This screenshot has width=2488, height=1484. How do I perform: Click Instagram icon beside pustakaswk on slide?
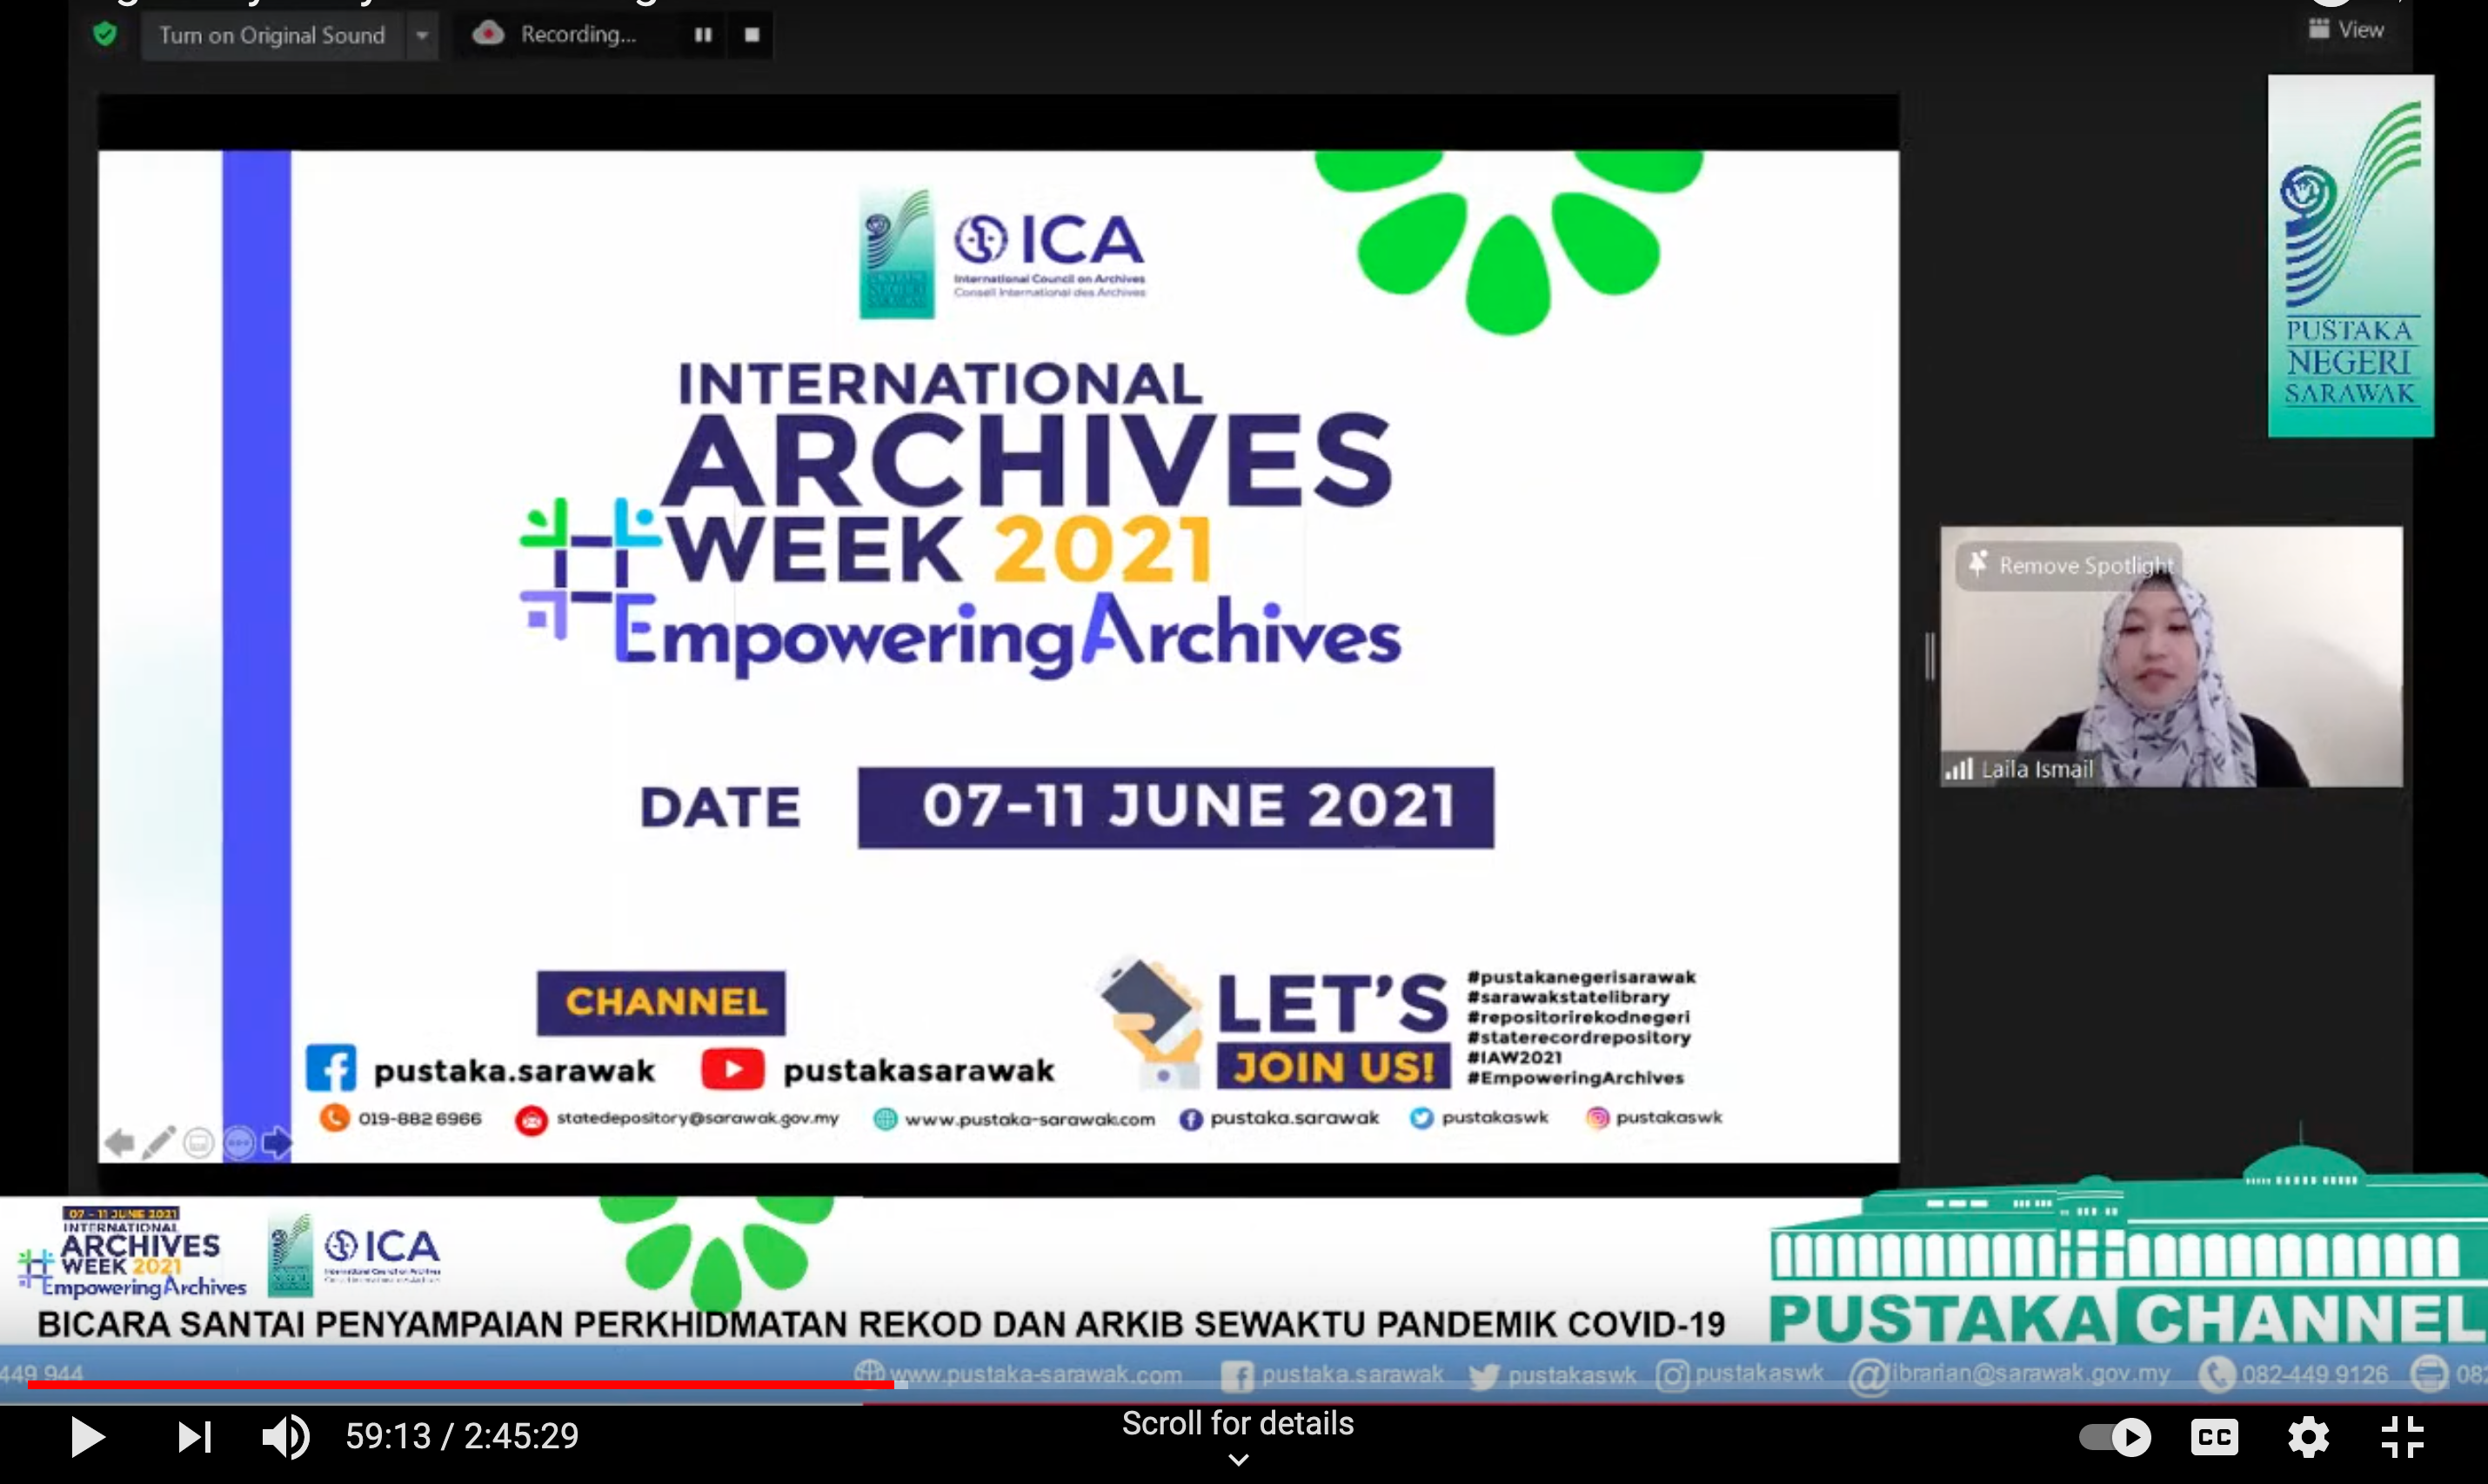(1597, 1118)
